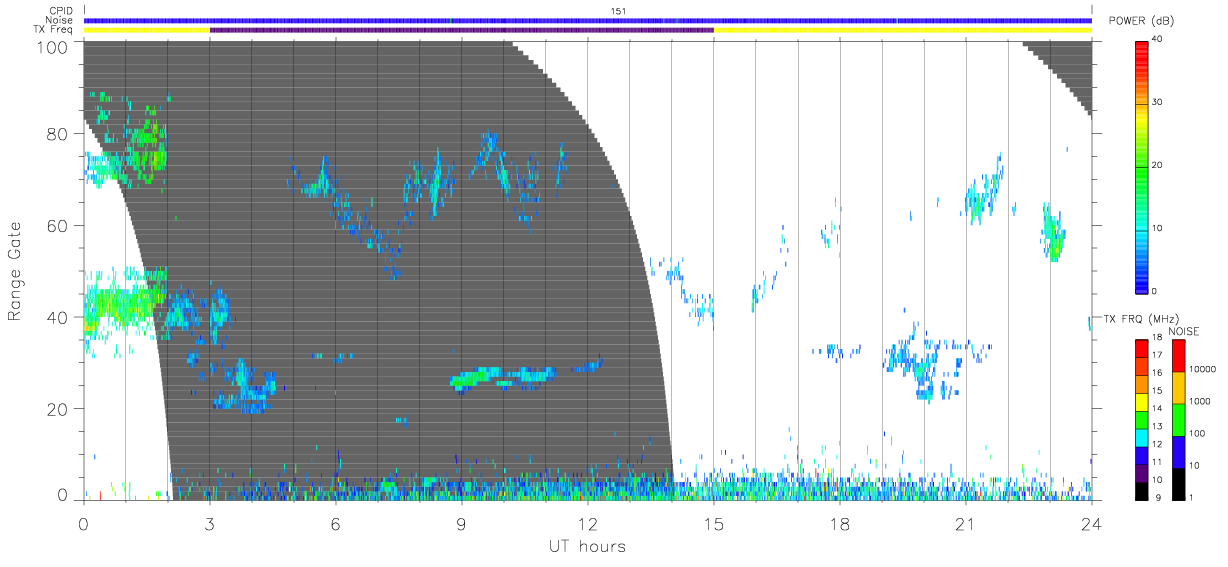Click the 15 tick label on UT hours axis
This screenshot has height=567, width=1228.
(x=713, y=523)
